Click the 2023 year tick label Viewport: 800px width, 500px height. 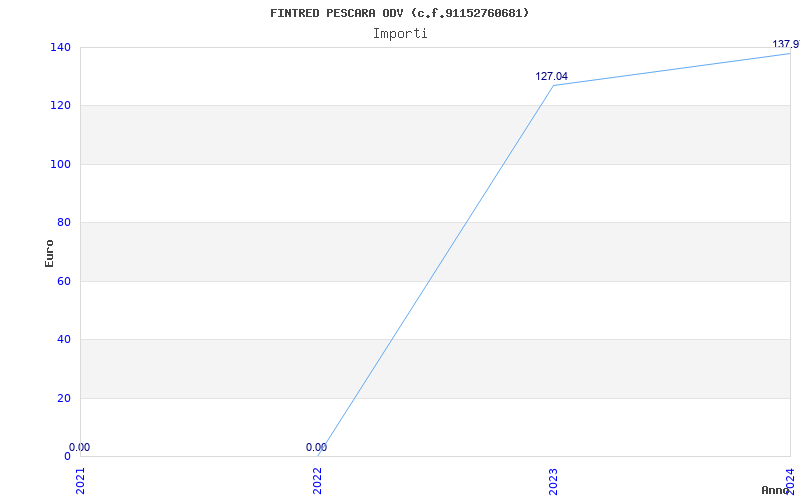pyautogui.click(x=553, y=480)
